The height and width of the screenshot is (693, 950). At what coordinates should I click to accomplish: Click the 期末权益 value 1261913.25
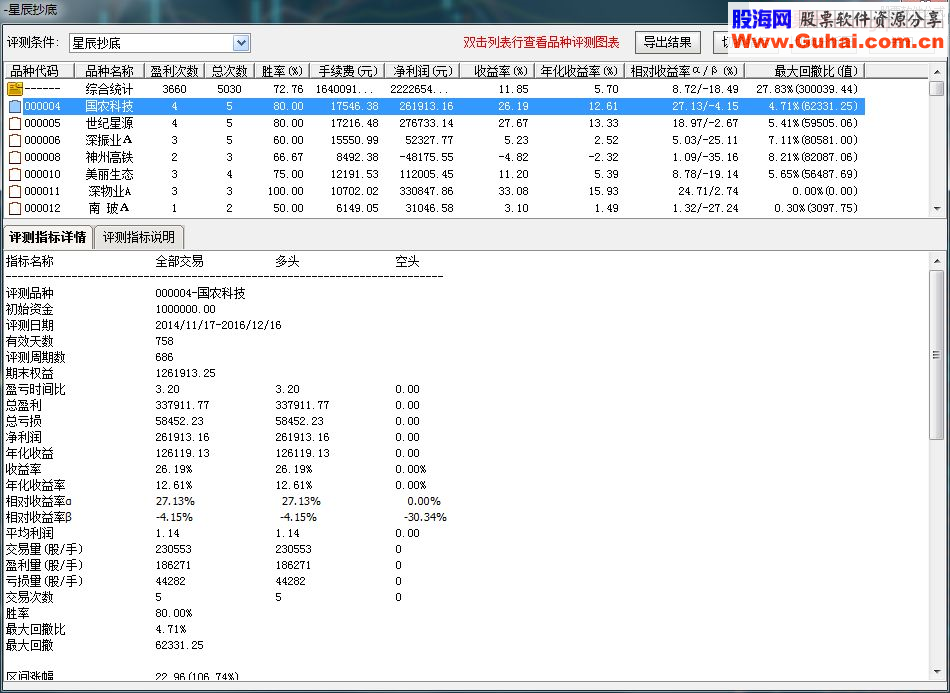[185, 373]
